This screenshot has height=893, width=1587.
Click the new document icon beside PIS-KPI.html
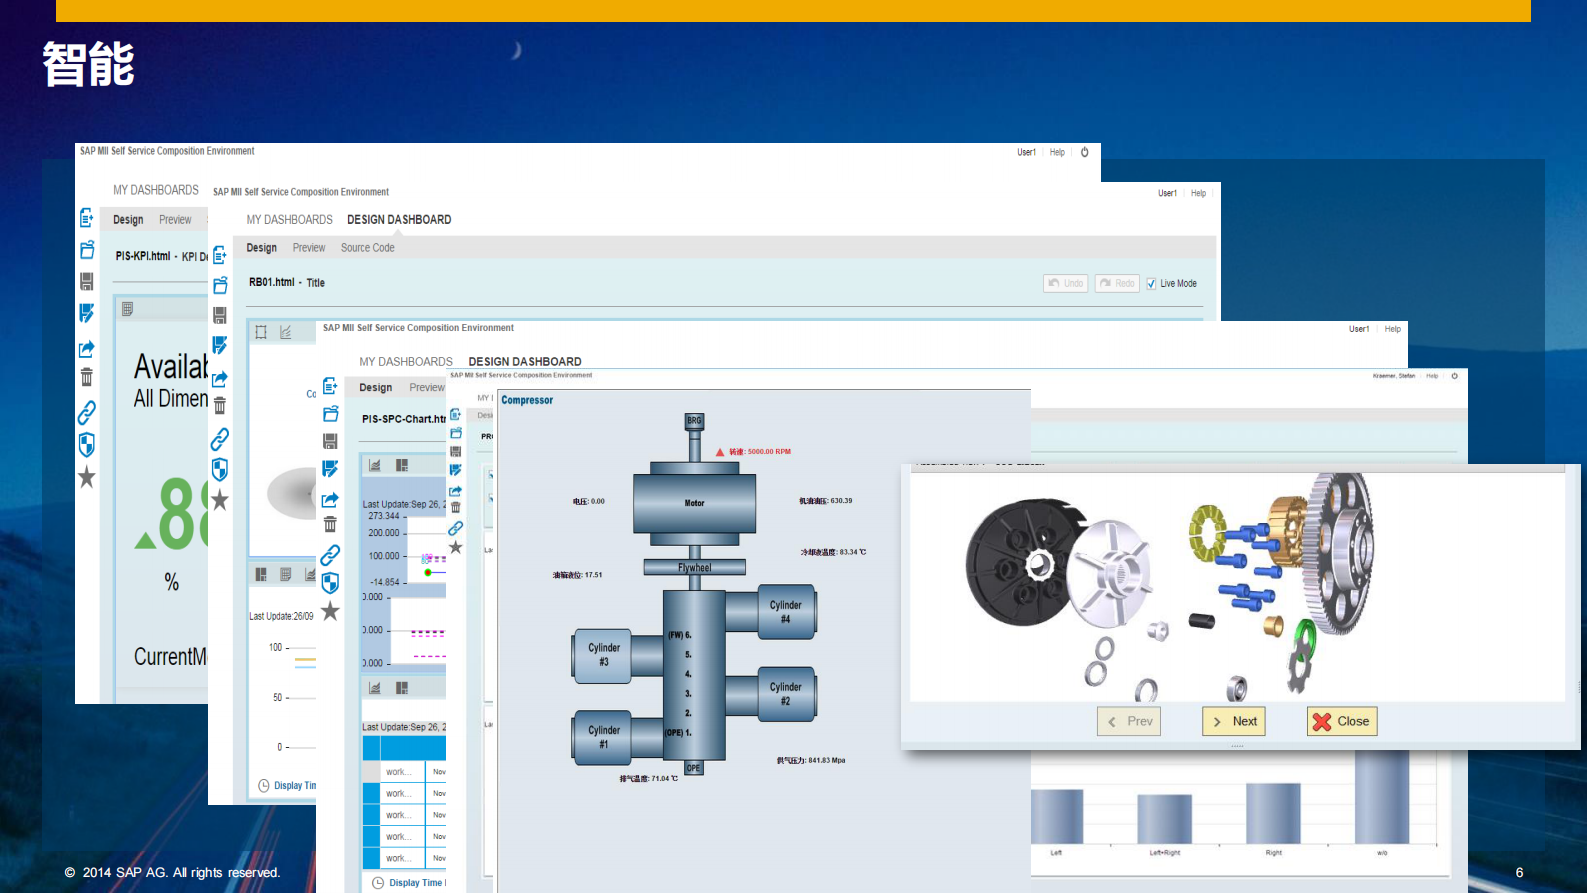coord(86,218)
